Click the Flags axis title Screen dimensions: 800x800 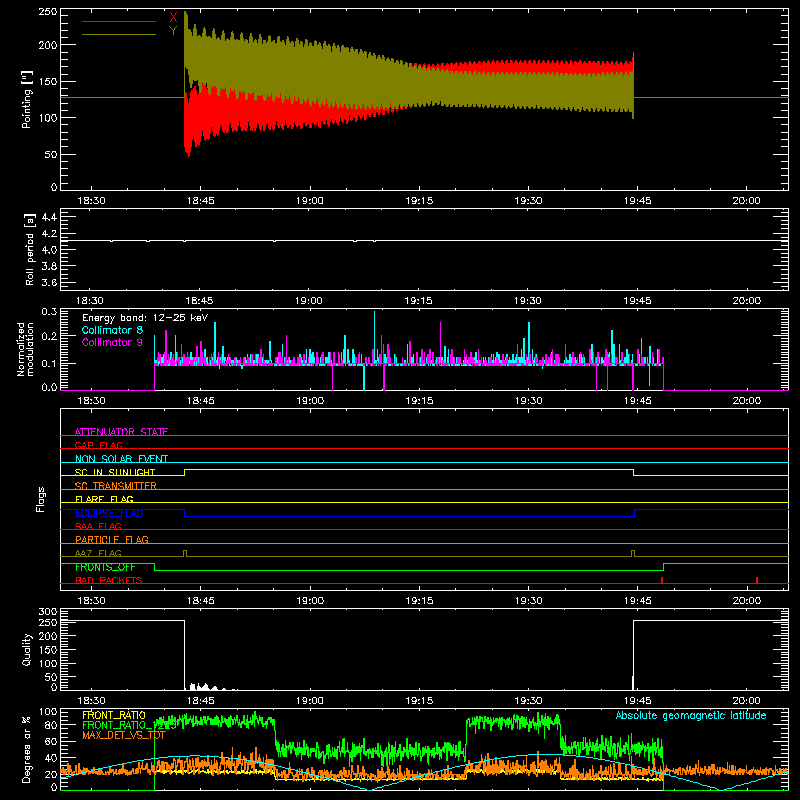pyautogui.click(x=40, y=499)
